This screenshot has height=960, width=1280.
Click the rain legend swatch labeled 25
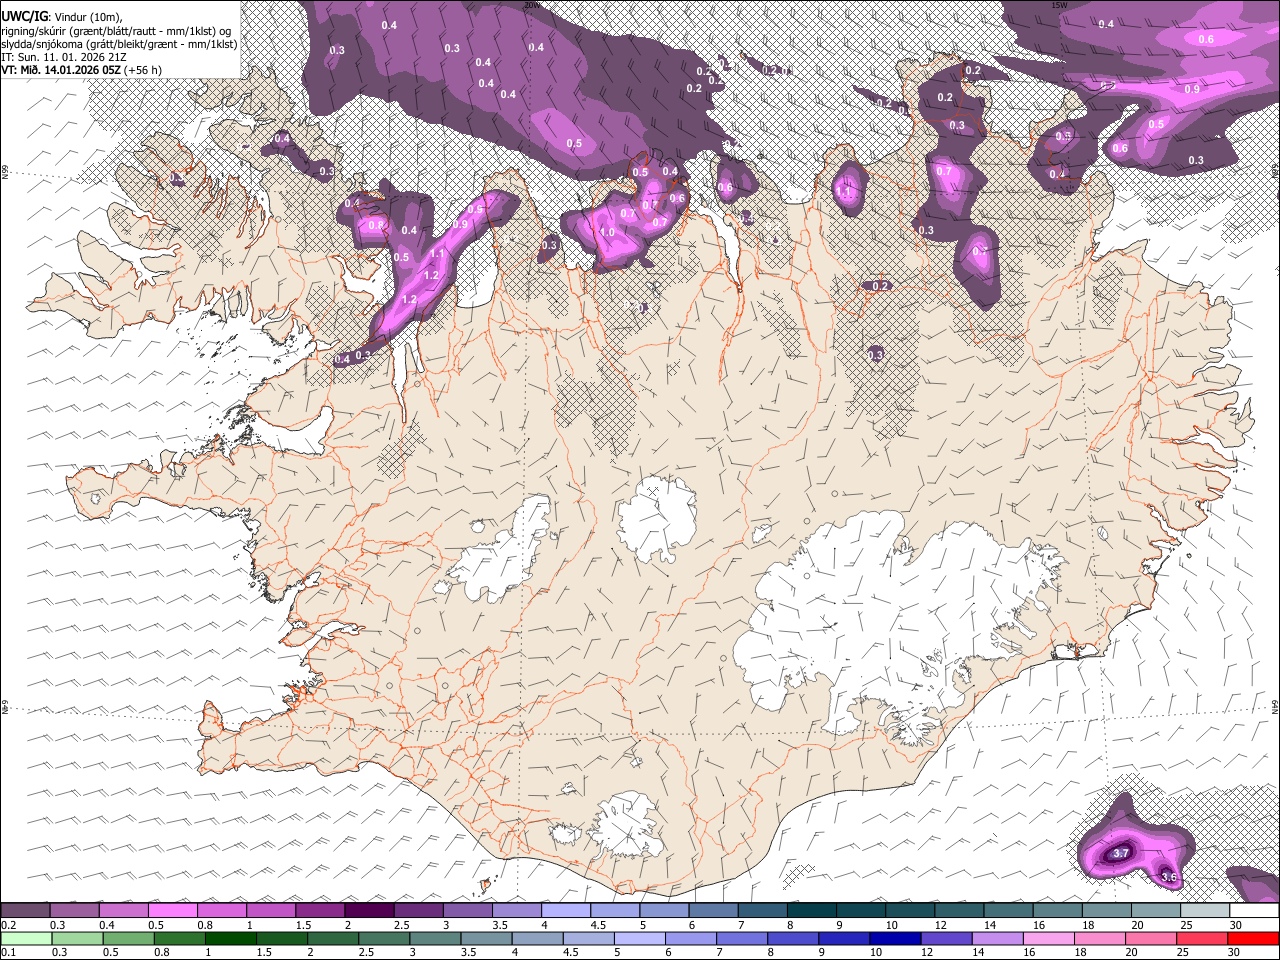(1202, 938)
